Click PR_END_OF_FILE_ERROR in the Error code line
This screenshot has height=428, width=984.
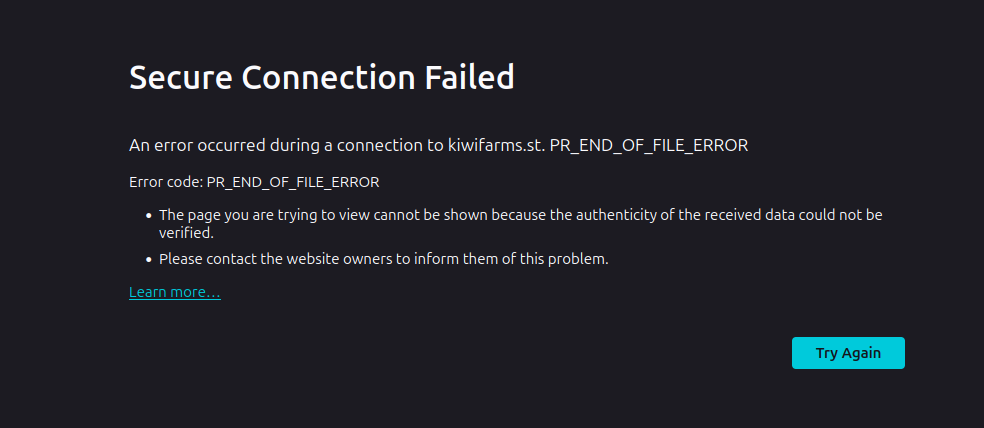point(293,183)
